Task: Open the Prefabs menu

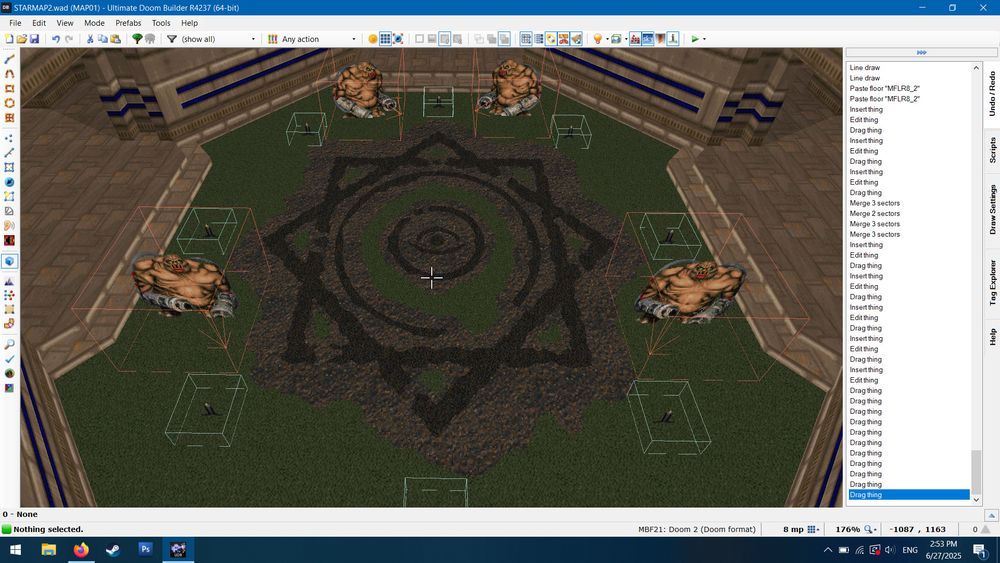Action: tap(128, 23)
